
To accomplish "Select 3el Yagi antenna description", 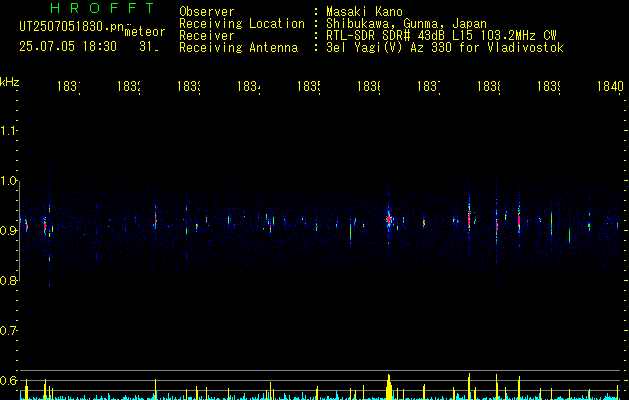I will pos(445,48).
